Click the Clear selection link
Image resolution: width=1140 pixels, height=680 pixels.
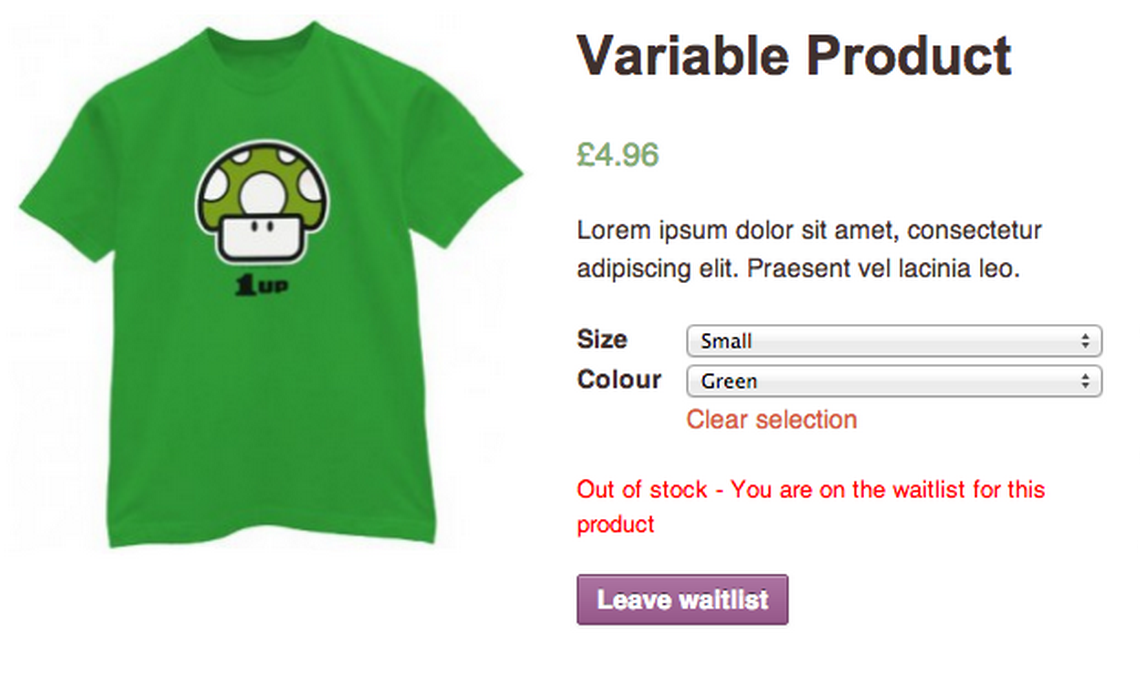tap(771, 419)
